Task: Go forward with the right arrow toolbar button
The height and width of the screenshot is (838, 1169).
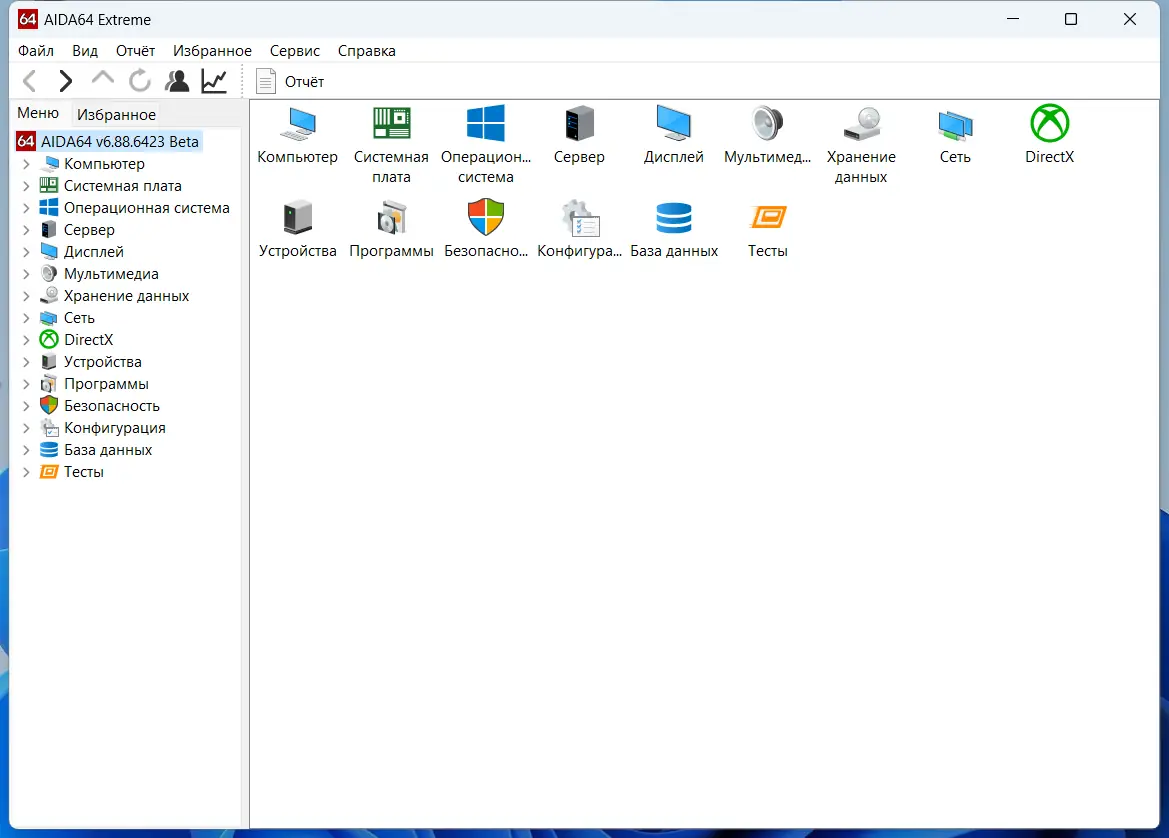Action: click(66, 81)
